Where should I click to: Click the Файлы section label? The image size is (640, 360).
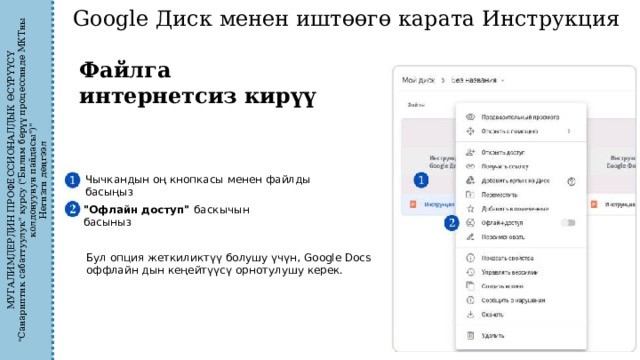point(416,105)
